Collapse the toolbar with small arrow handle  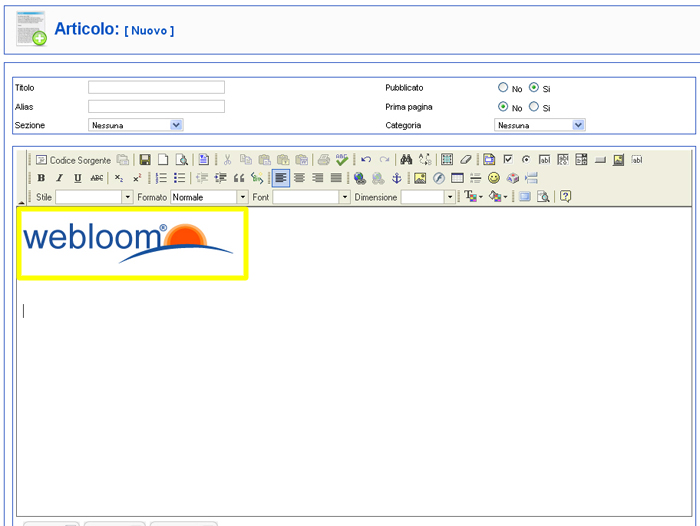point(21,203)
